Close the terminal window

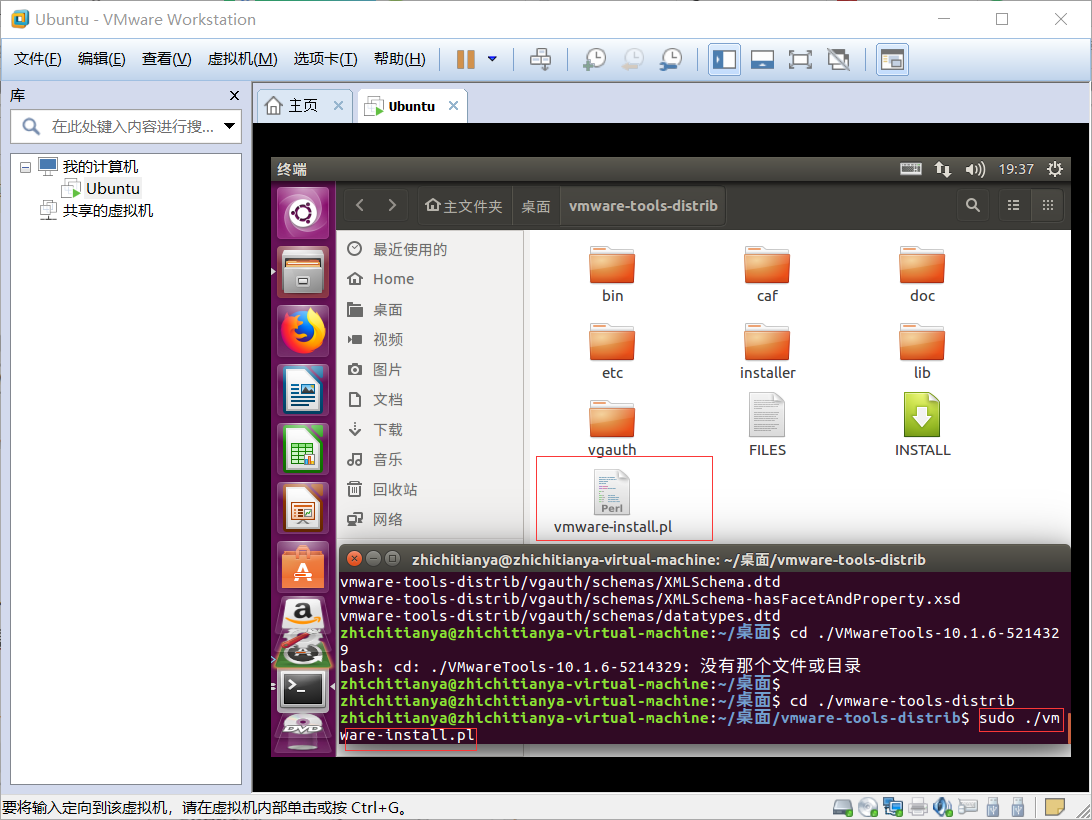coord(354,559)
